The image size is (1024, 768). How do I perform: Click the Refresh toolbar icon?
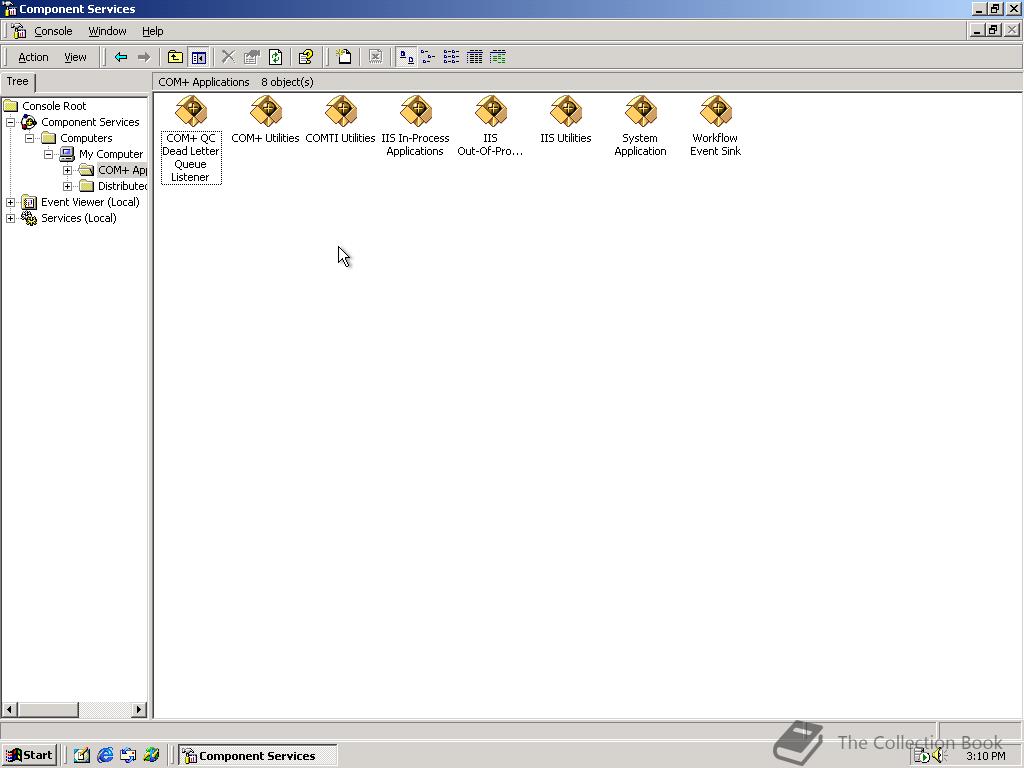(x=276, y=57)
